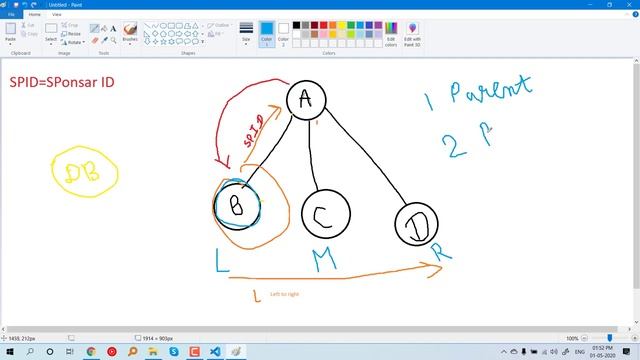The width and height of the screenshot is (640, 360).
Task: Choose the Oval shape
Action: [x=163, y=26]
